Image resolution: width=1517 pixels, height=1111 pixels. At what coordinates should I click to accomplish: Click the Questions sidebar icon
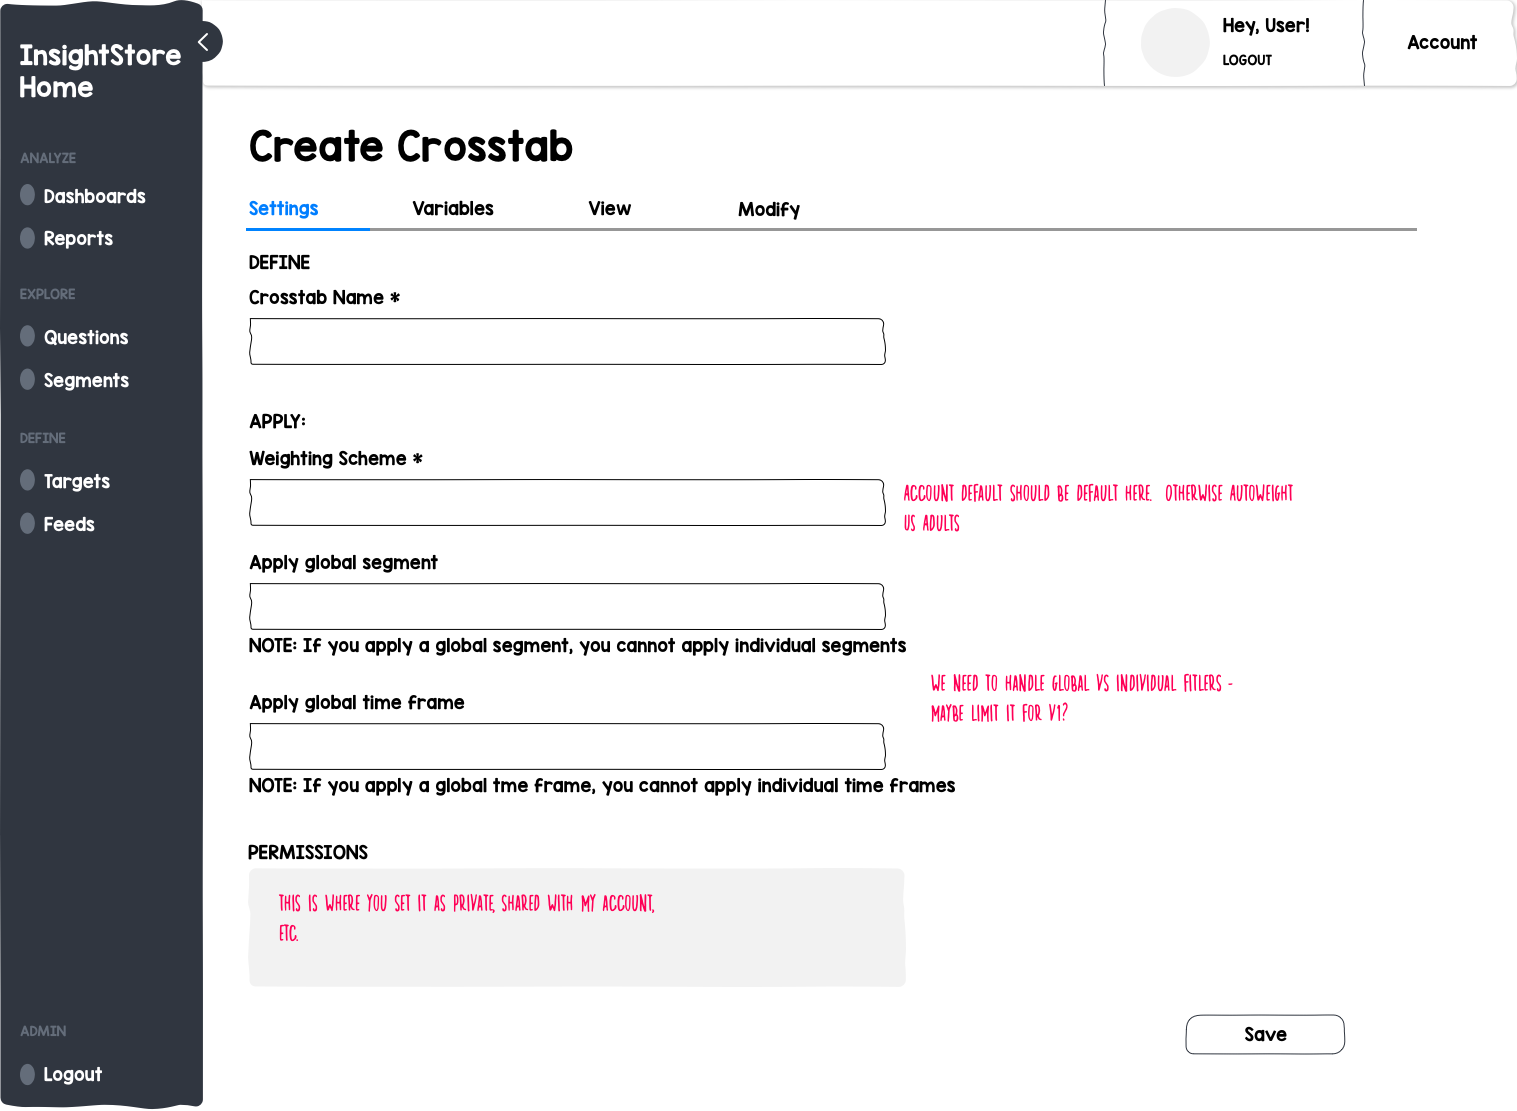28,336
